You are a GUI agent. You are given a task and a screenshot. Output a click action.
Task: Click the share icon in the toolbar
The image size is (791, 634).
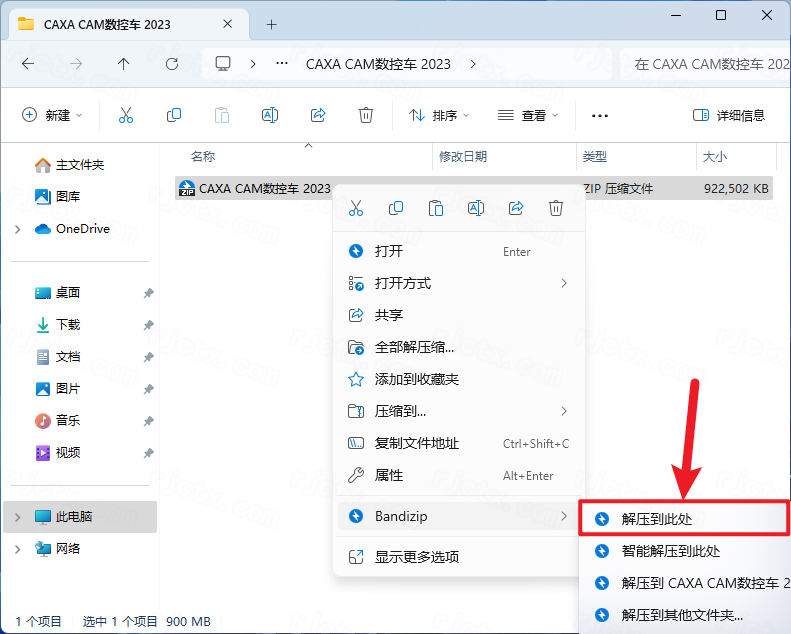318,115
